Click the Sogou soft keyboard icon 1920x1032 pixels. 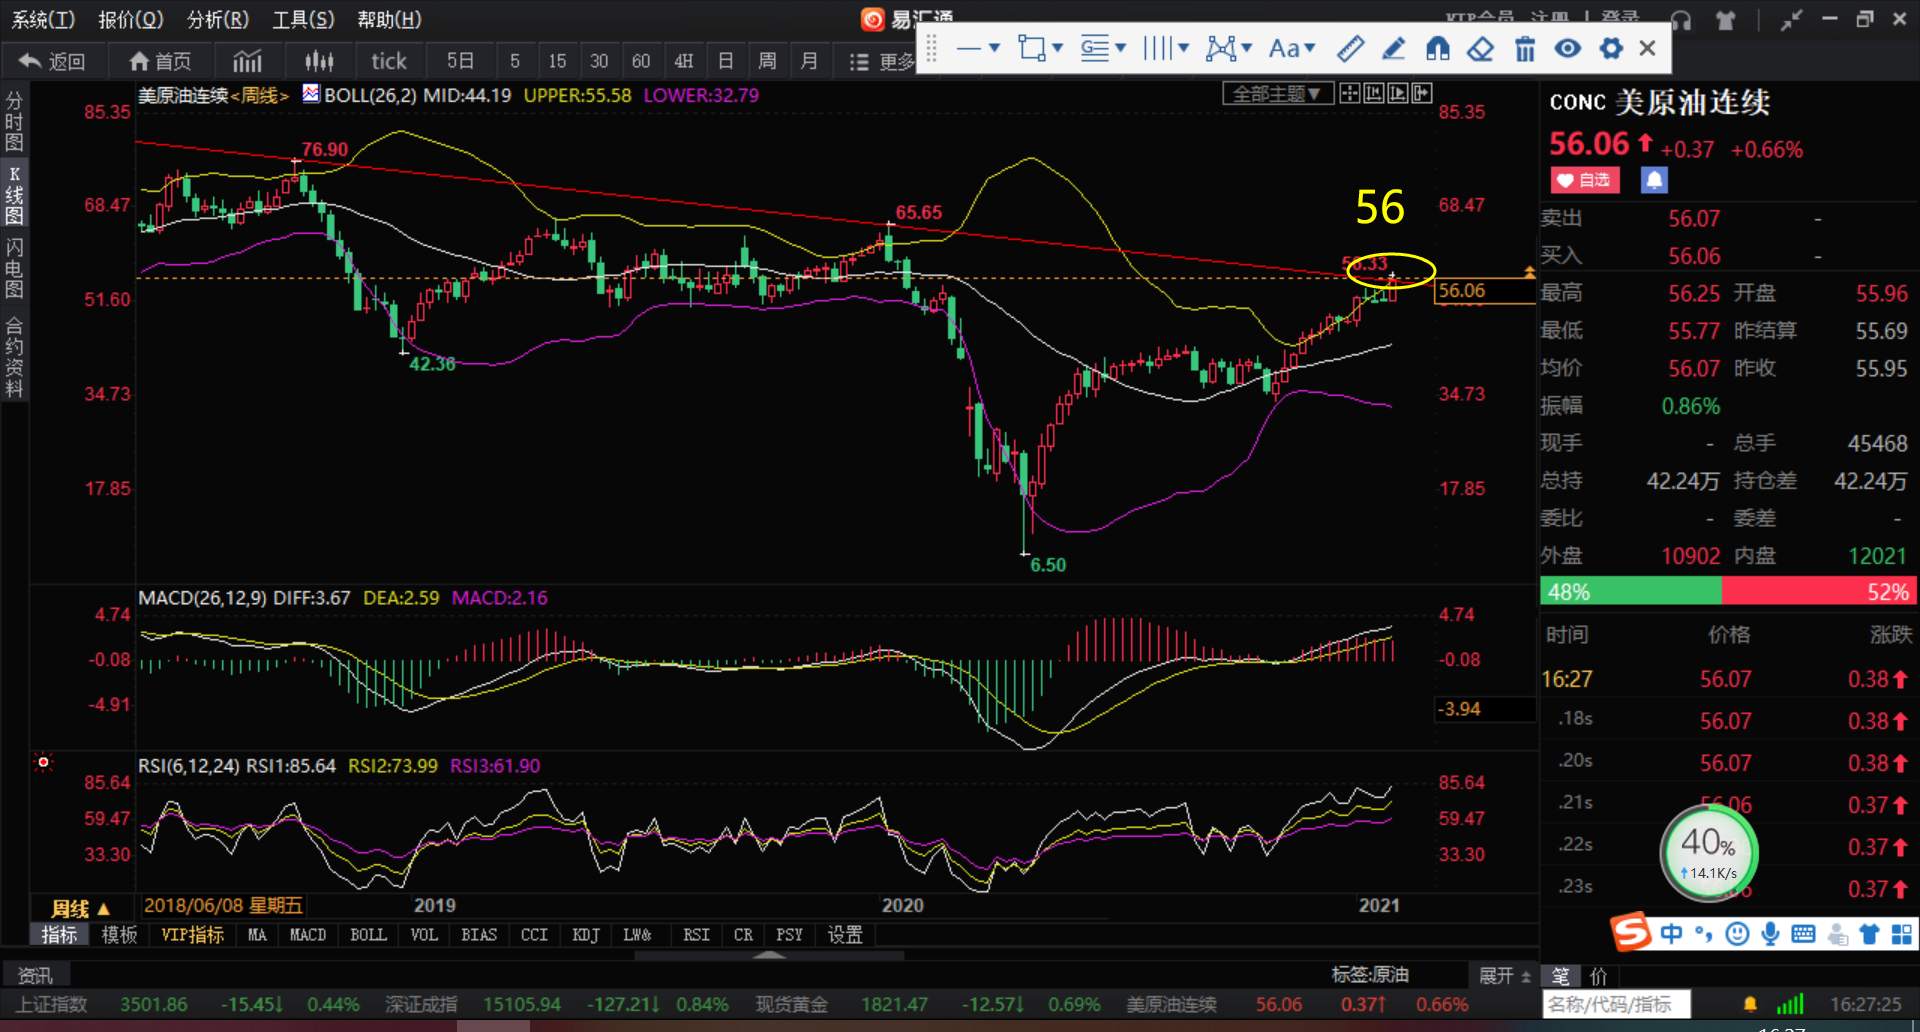[1803, 934]
